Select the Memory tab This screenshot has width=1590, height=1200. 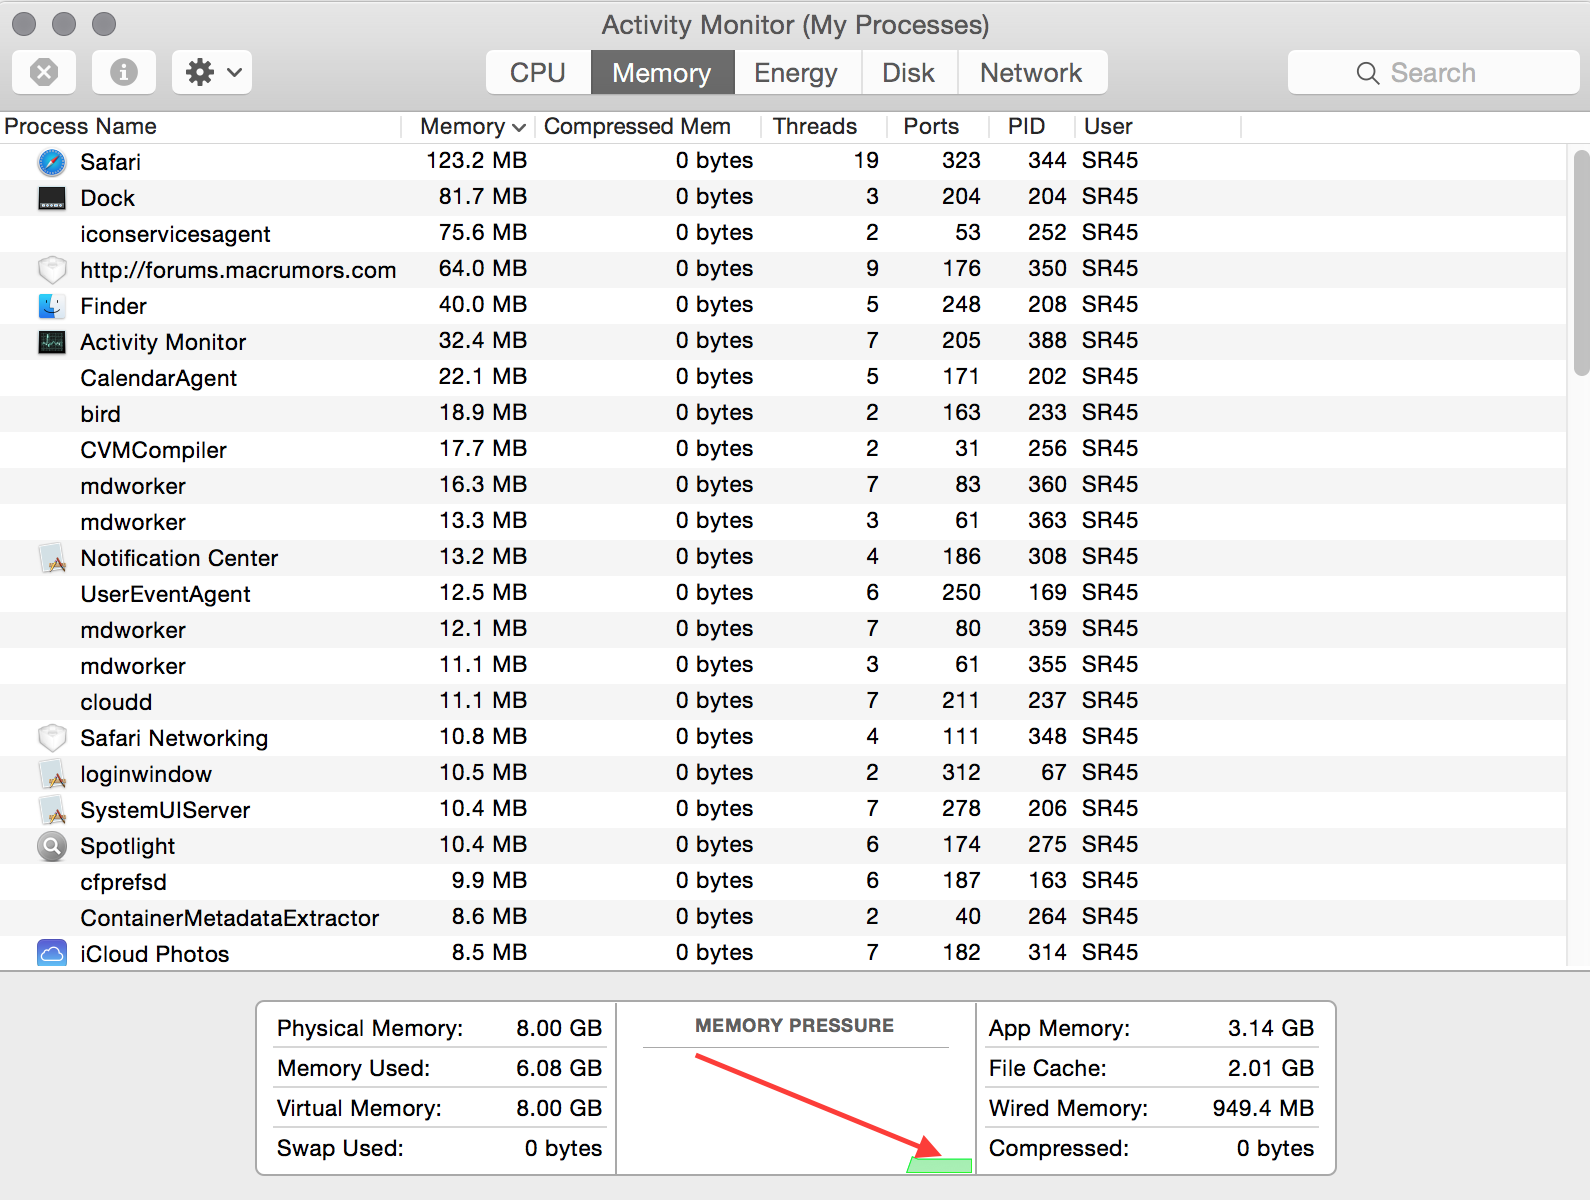[x=662, y=72]
